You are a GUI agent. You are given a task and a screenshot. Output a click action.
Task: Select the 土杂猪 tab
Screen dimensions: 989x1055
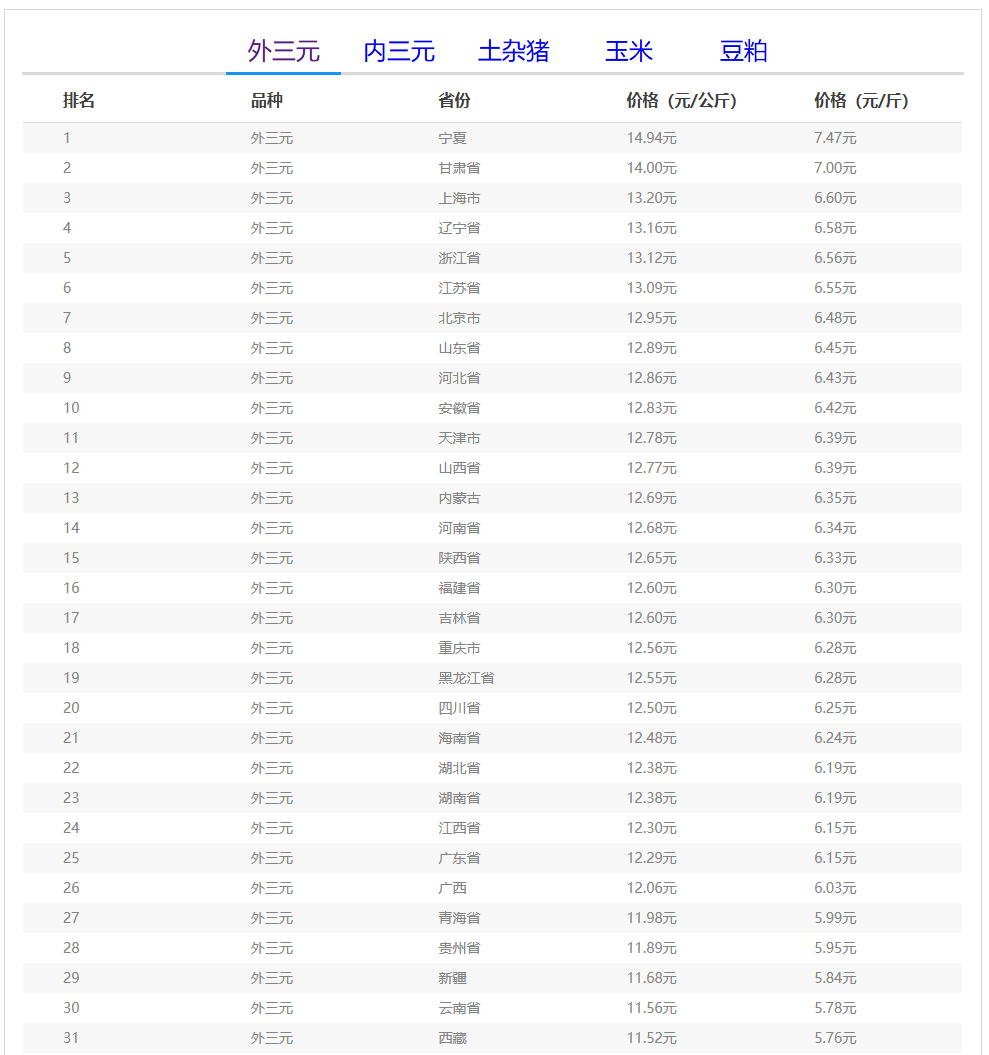(x=514, y=51)
